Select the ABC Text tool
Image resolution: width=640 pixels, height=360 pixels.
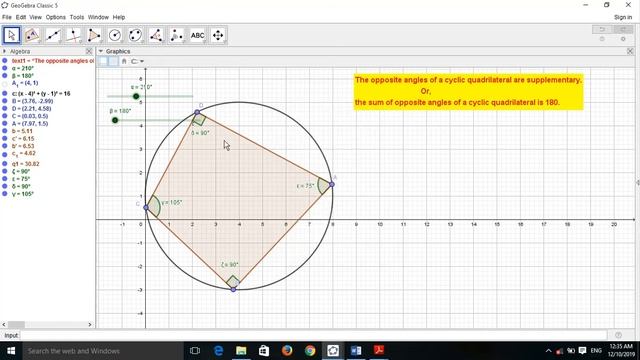(x=198, y=35)
